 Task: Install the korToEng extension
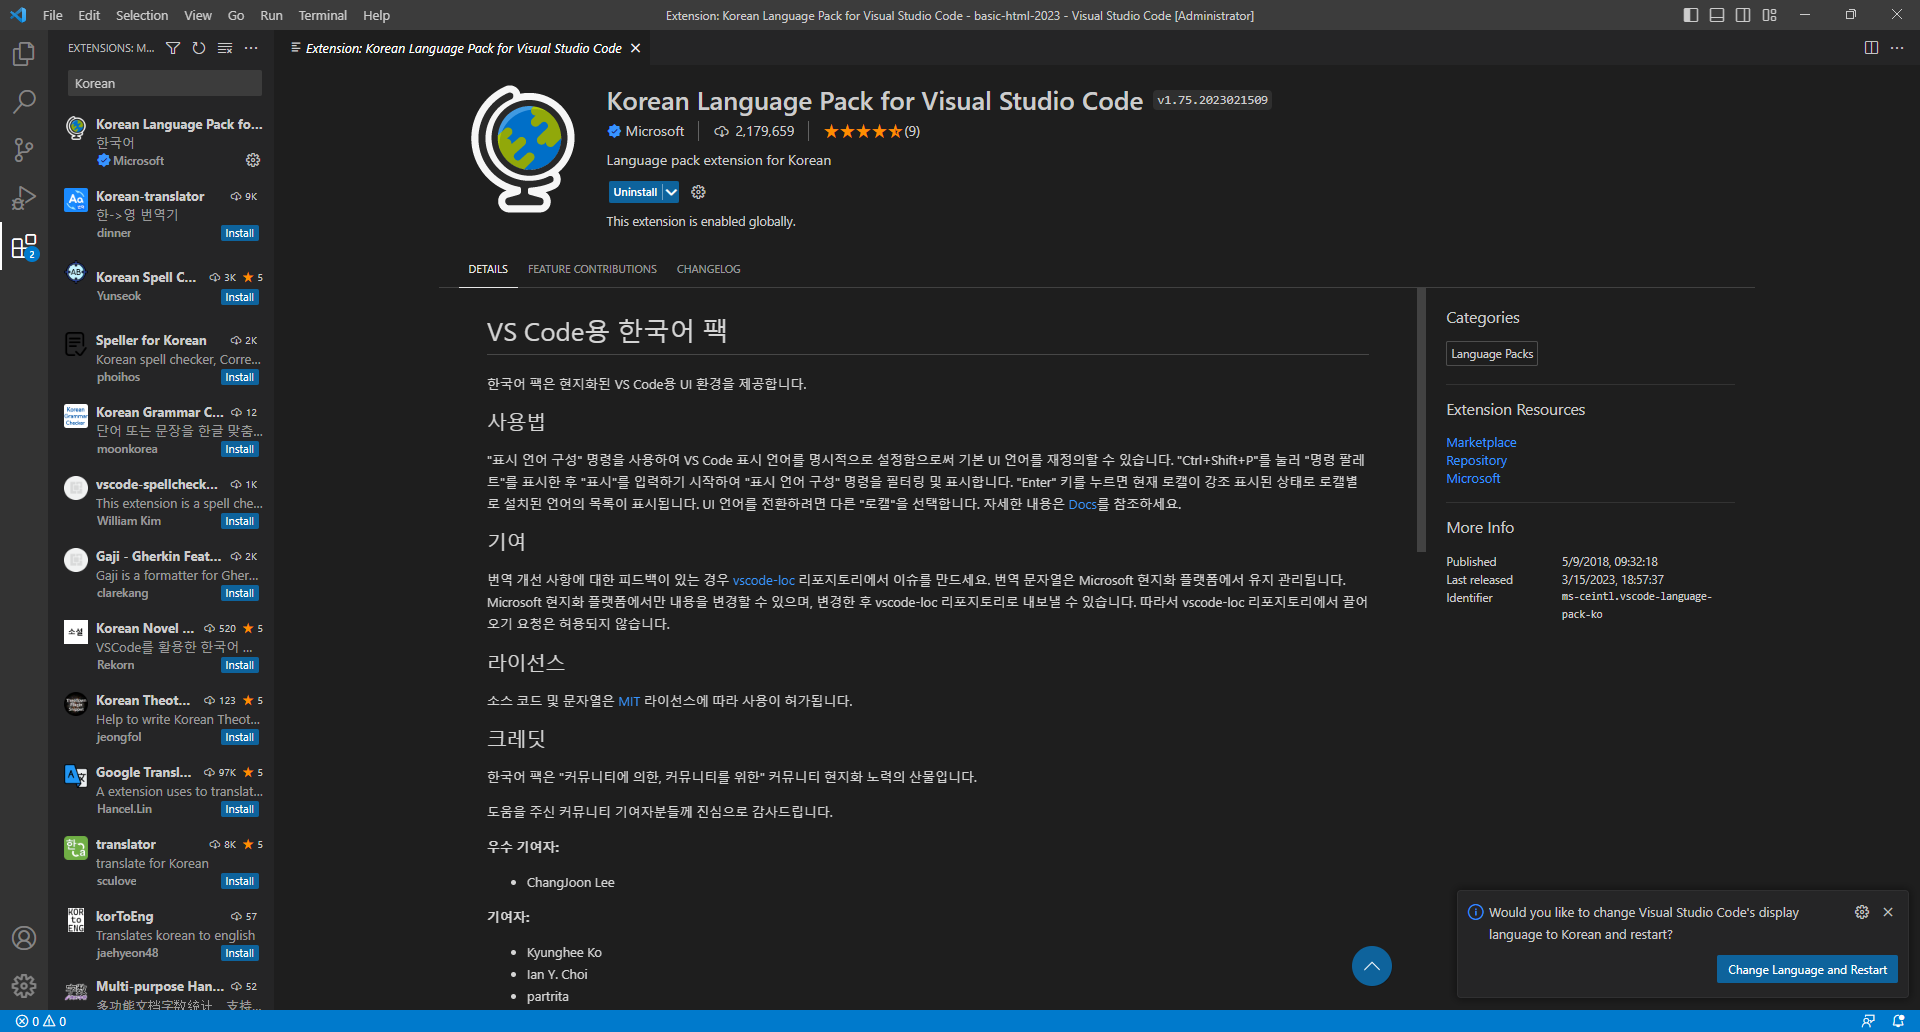click(239, 953)
